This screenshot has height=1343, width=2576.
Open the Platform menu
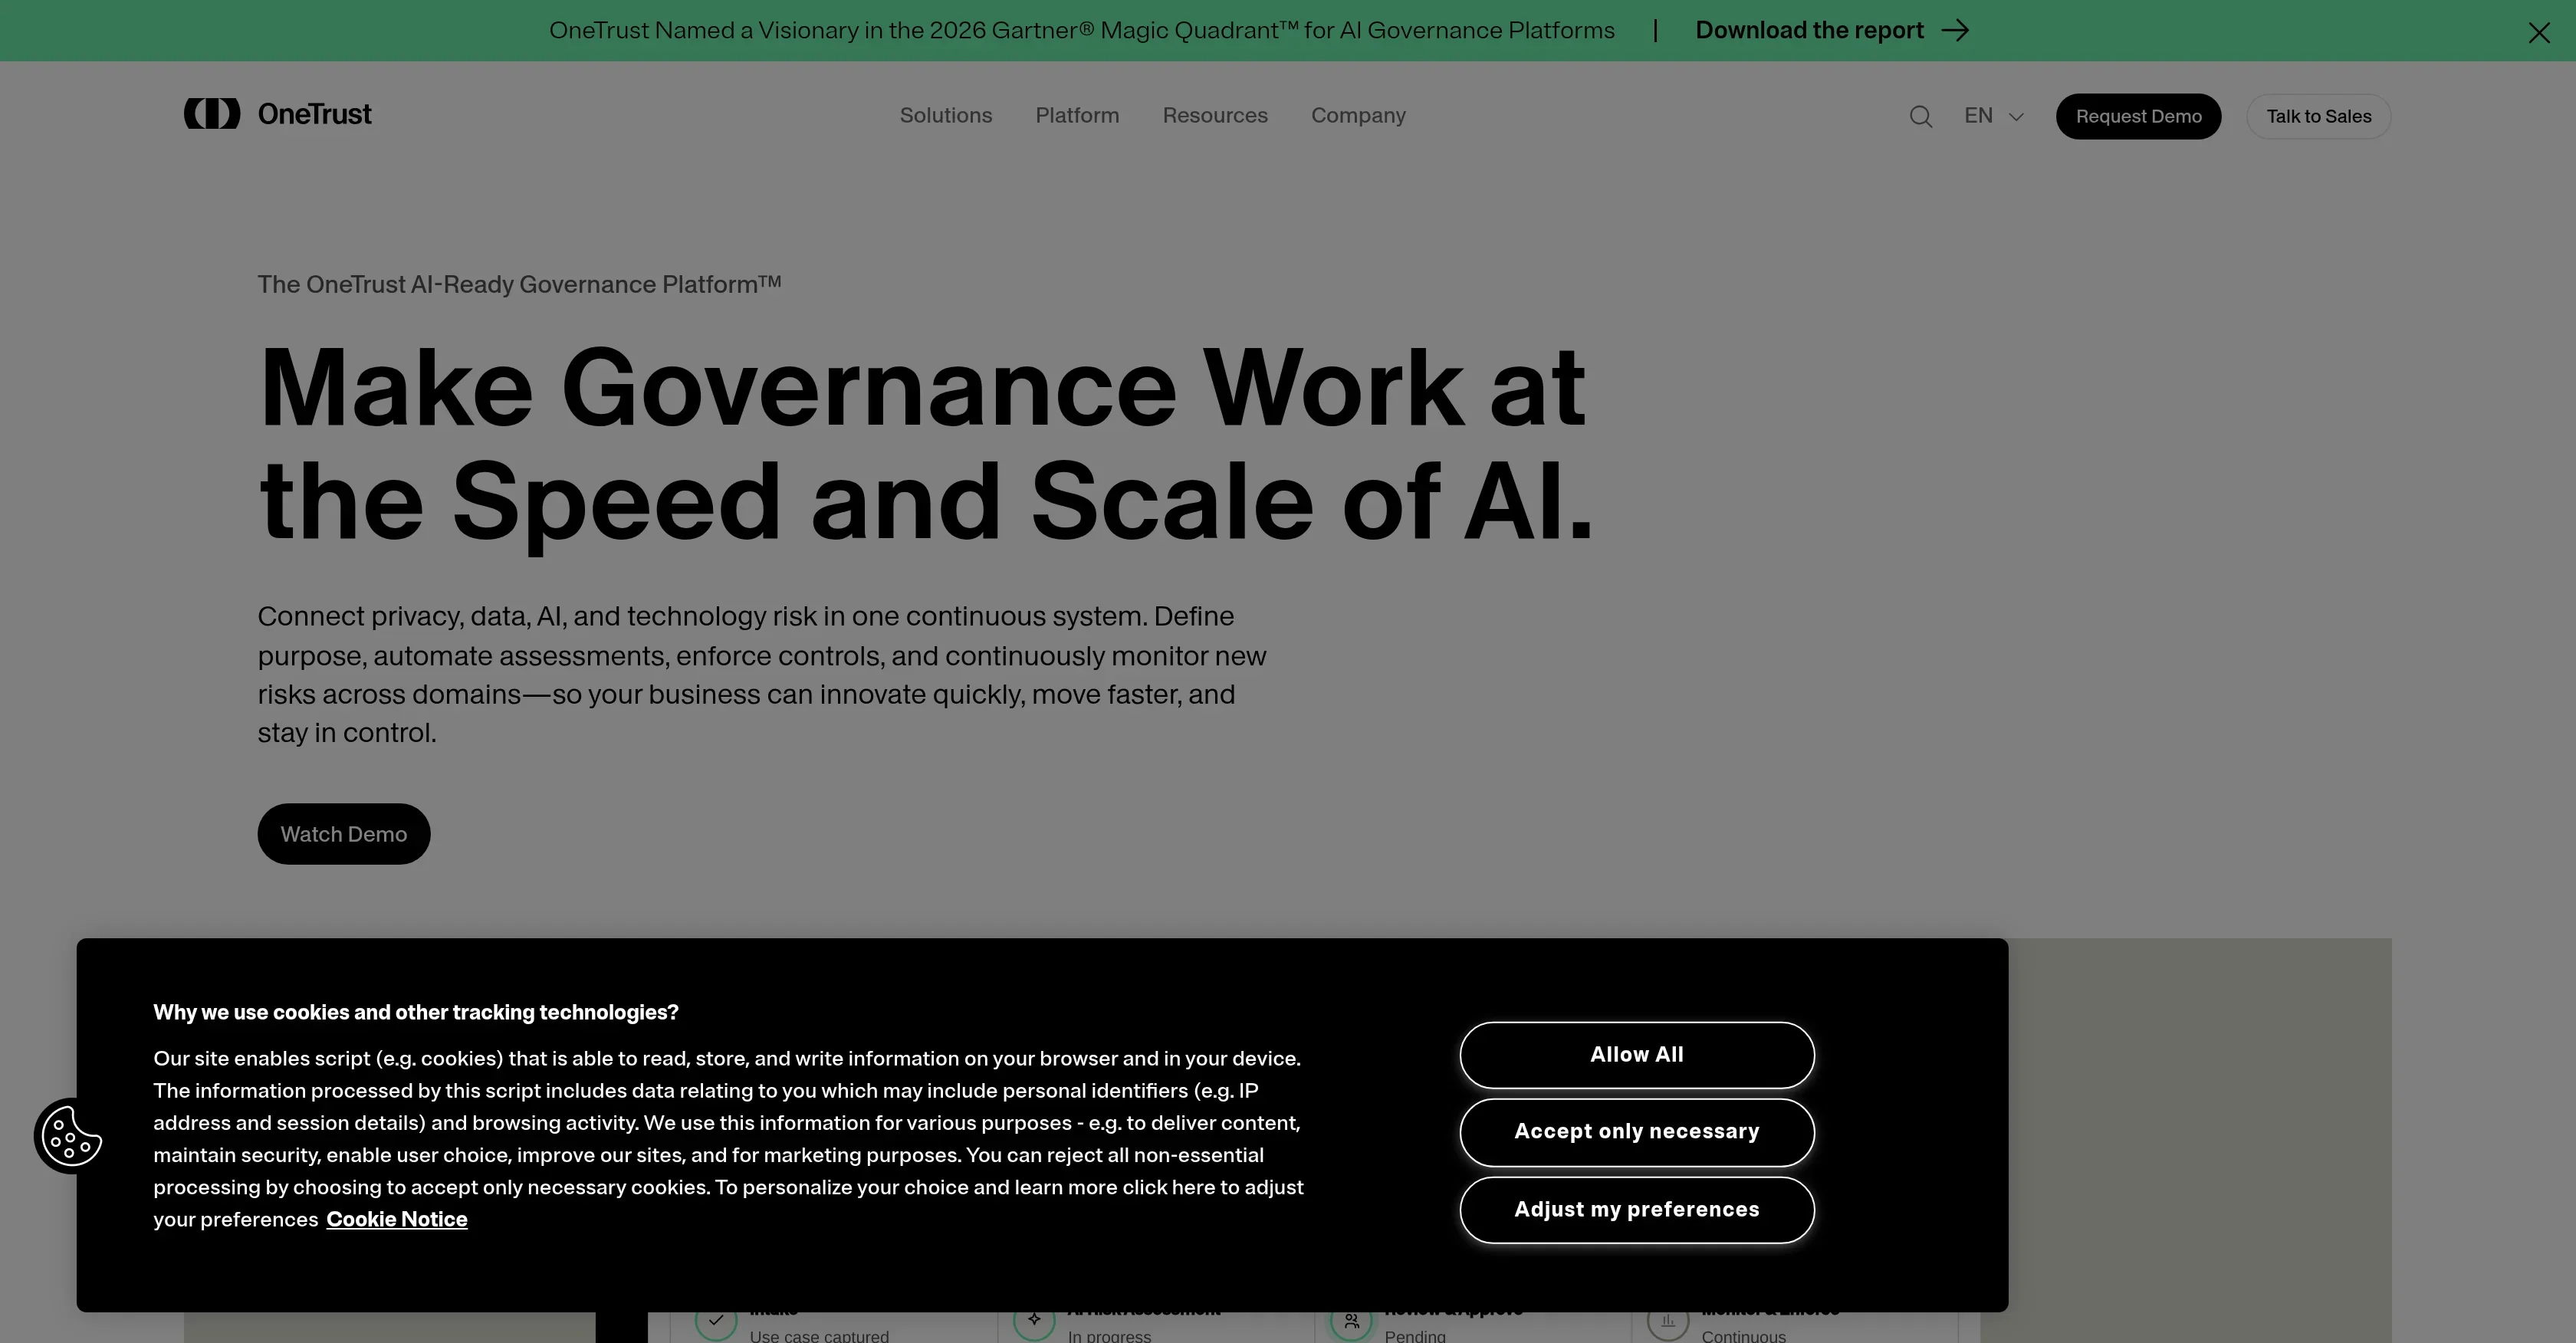[x=1077, y=116]
